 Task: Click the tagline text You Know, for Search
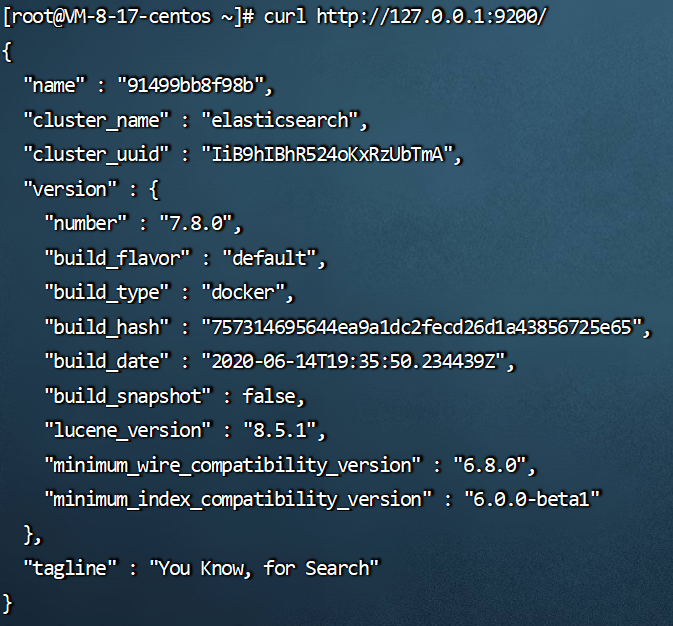264,568
